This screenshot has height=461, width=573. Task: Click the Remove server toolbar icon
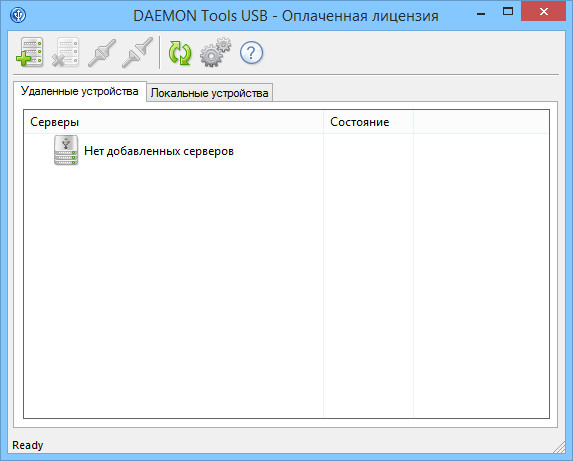click(x=66, y=52)
